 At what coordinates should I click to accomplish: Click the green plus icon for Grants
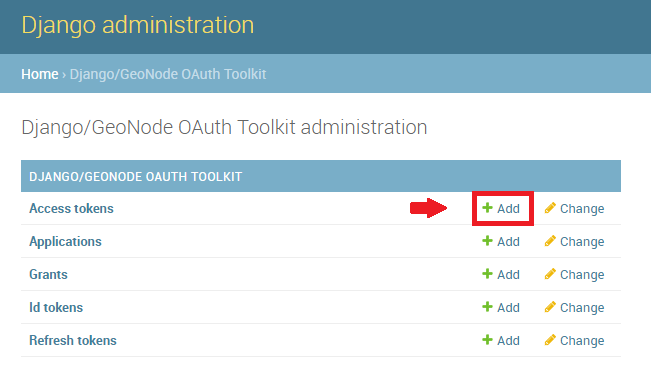[x=487, y=274]
